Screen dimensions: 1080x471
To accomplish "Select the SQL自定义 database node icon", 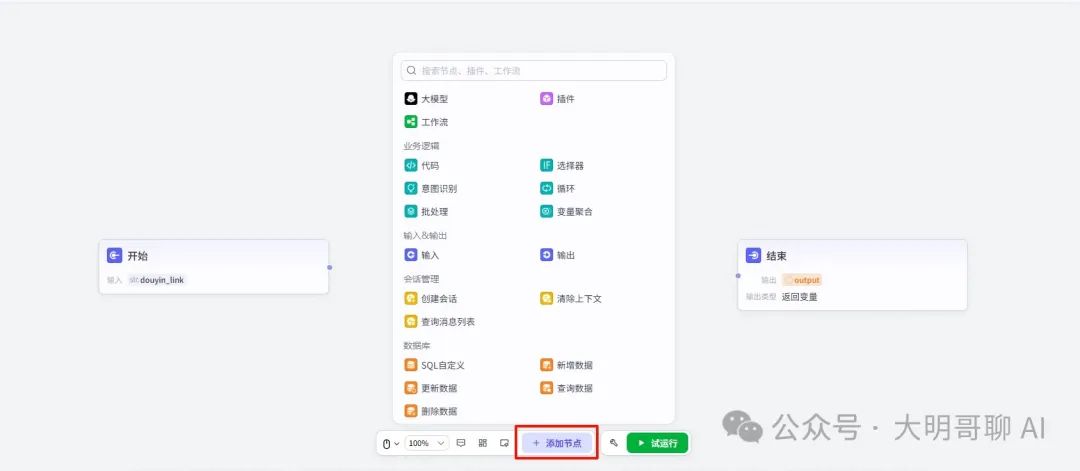I will click(x=411, y=365).
